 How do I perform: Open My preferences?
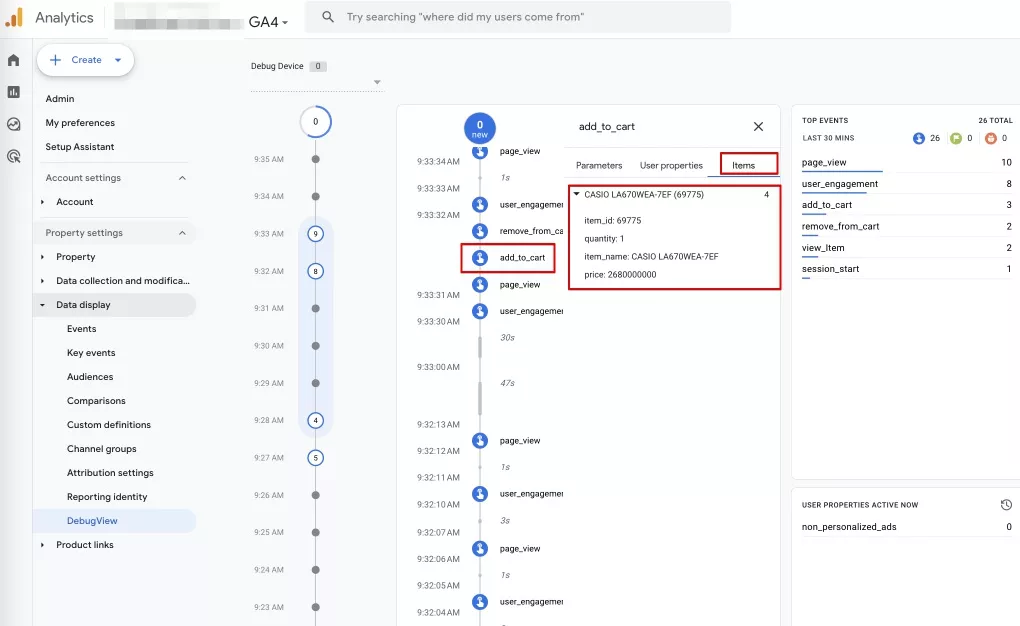(x=80, y=123)
